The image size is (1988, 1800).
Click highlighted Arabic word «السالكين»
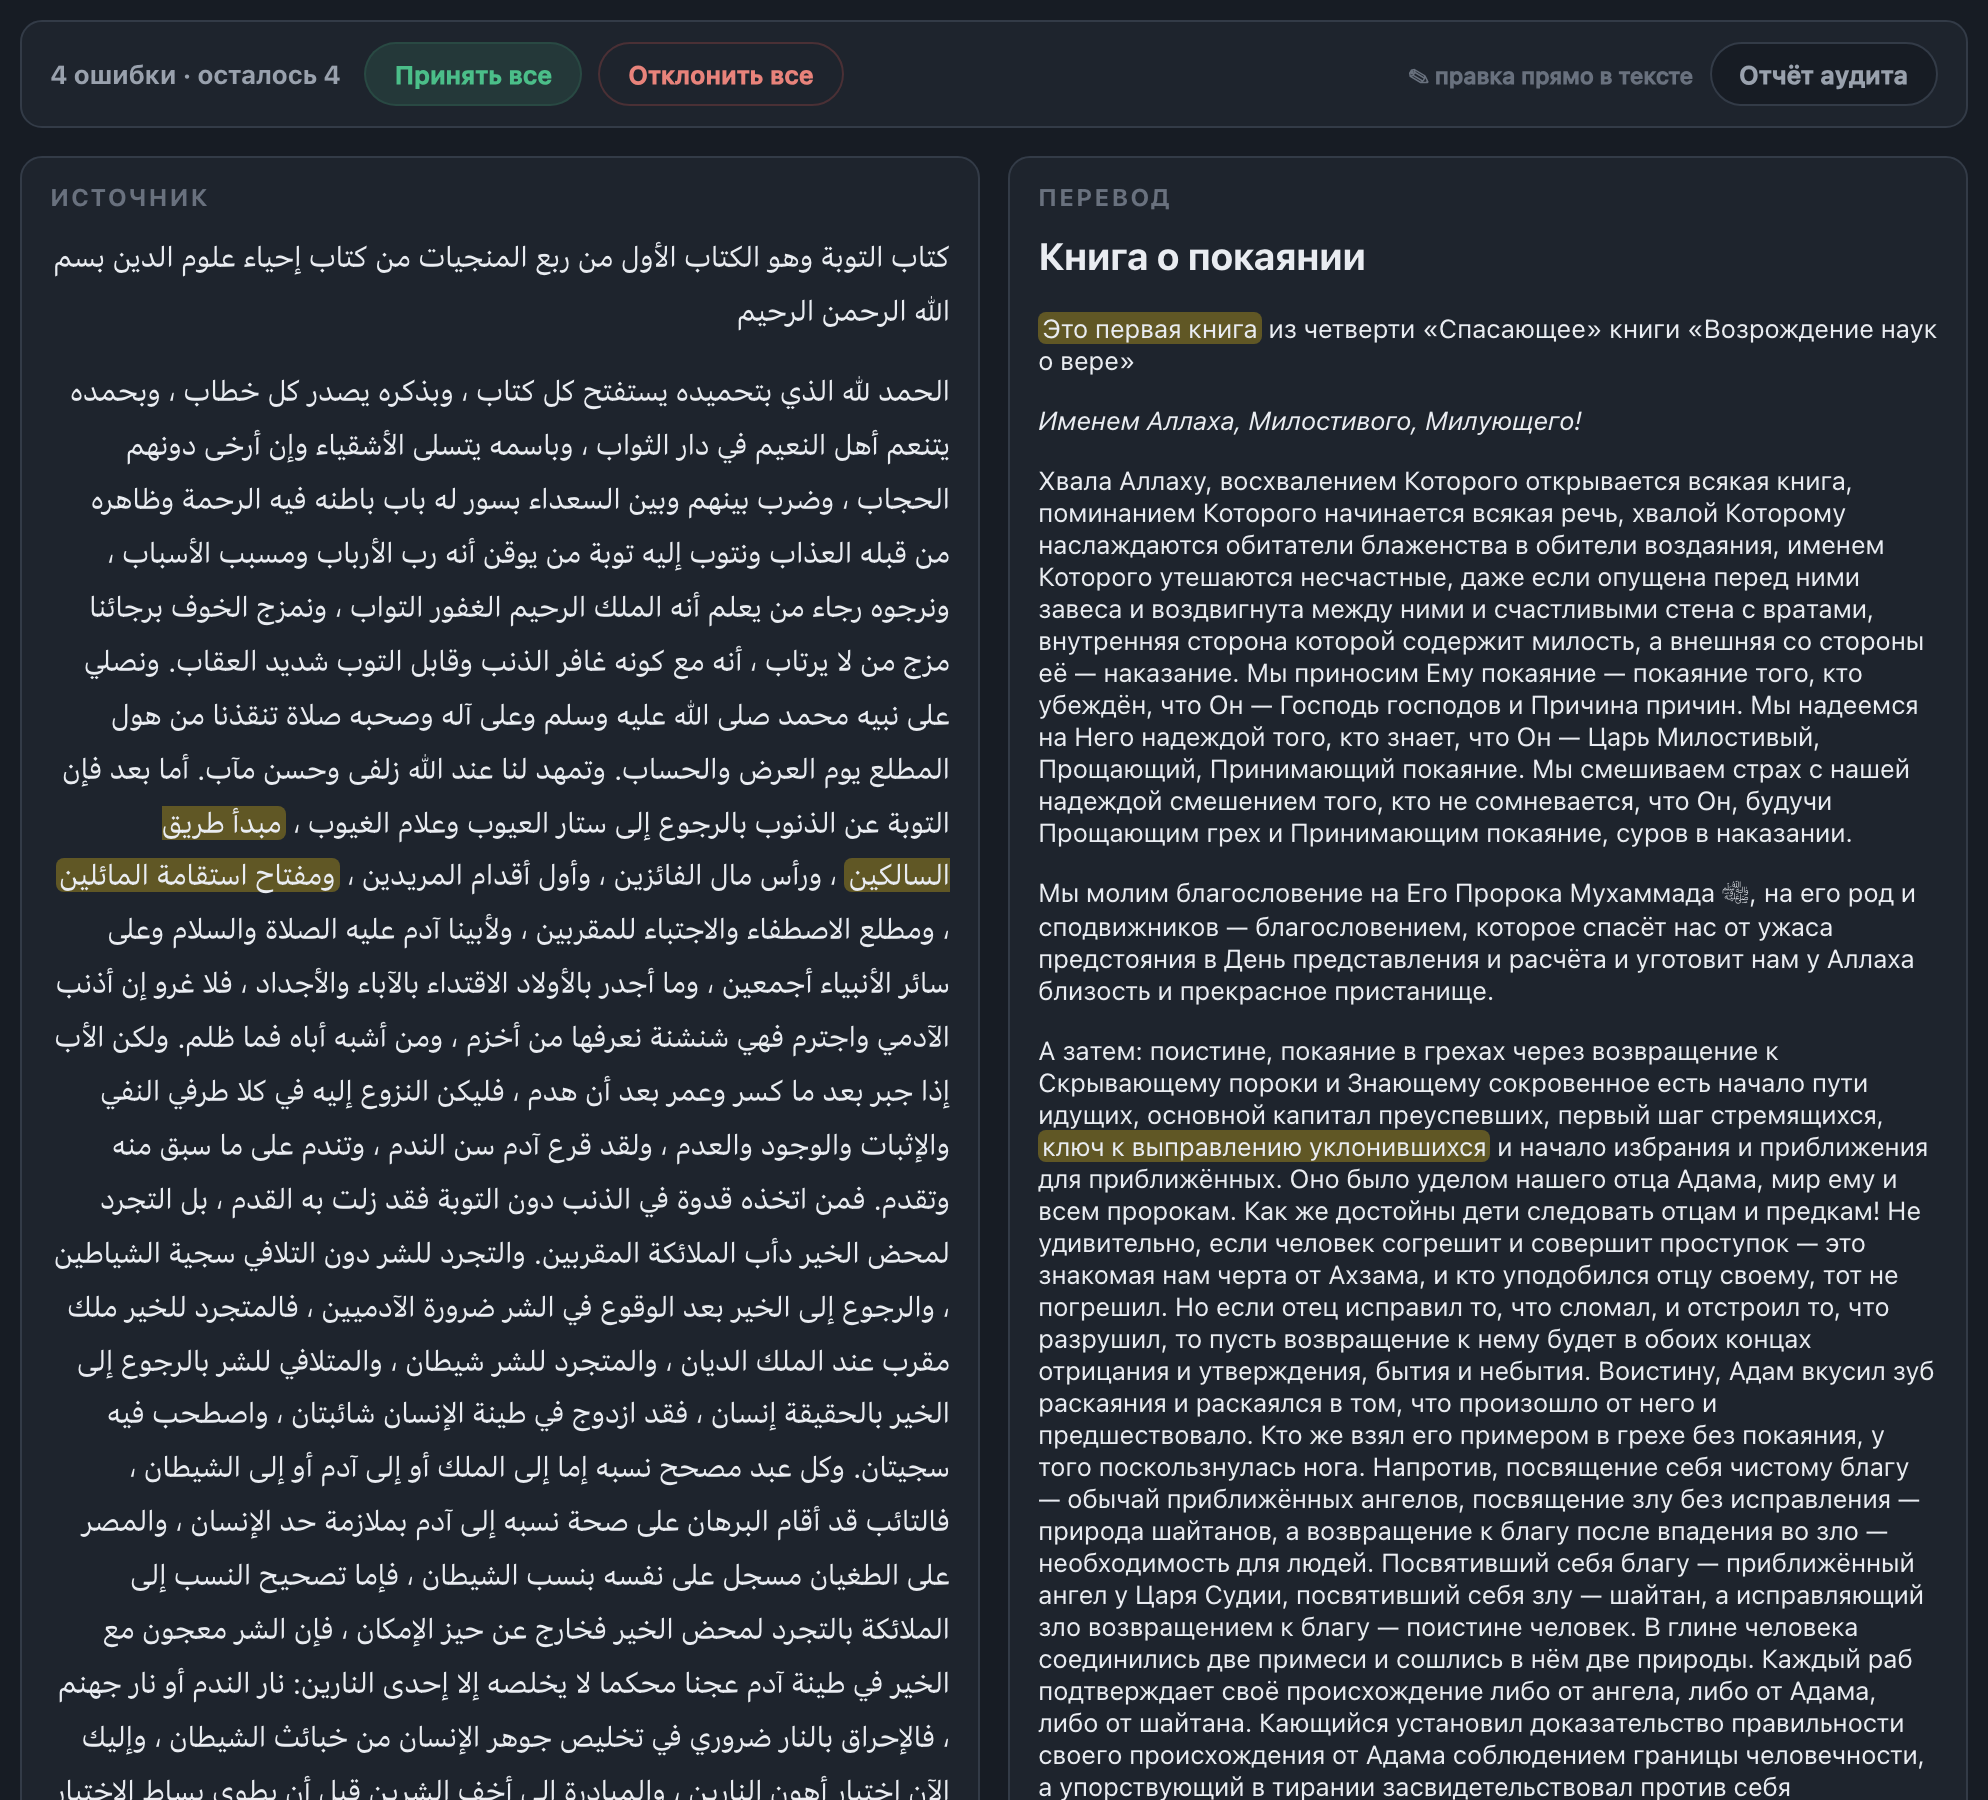point(897,876)
